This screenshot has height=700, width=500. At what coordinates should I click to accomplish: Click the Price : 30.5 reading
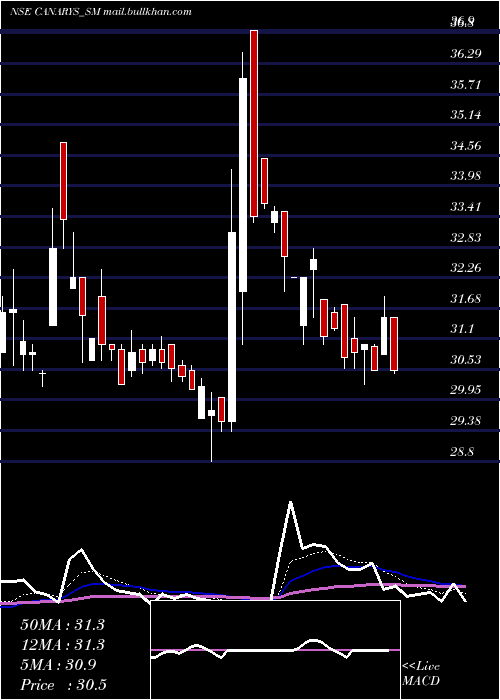click(63, 685)
